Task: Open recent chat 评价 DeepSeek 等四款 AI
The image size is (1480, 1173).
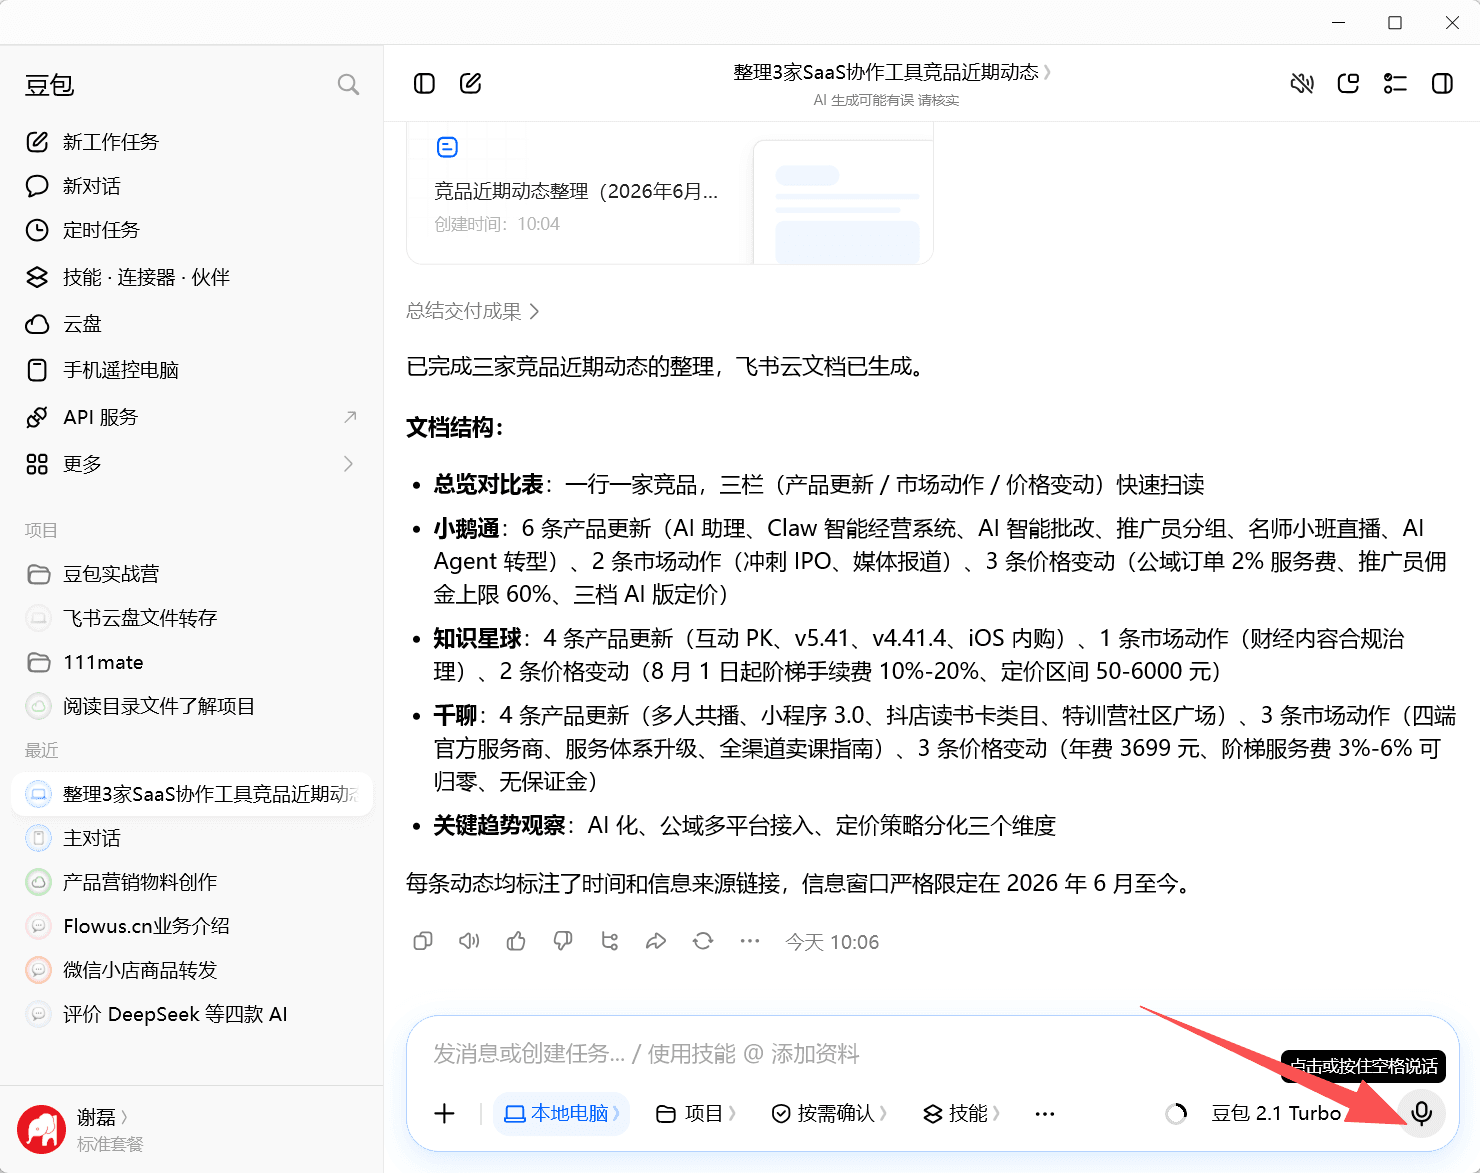Action: point(191,1014)
